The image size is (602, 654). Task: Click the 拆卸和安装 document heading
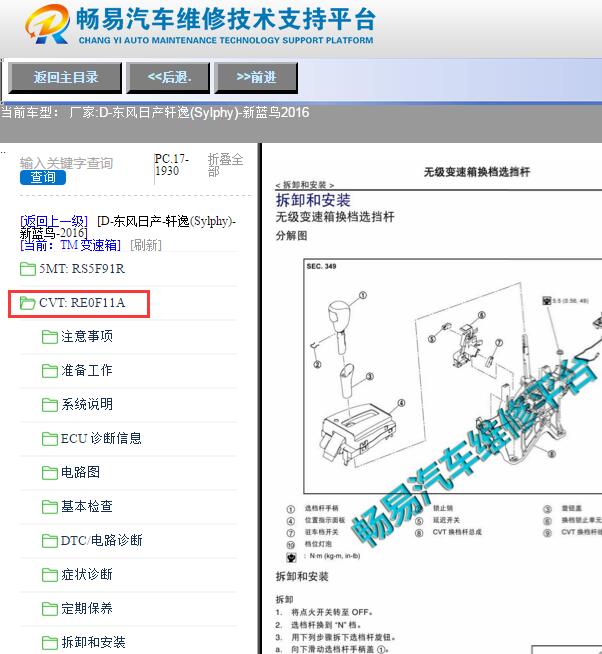point(313,200)
